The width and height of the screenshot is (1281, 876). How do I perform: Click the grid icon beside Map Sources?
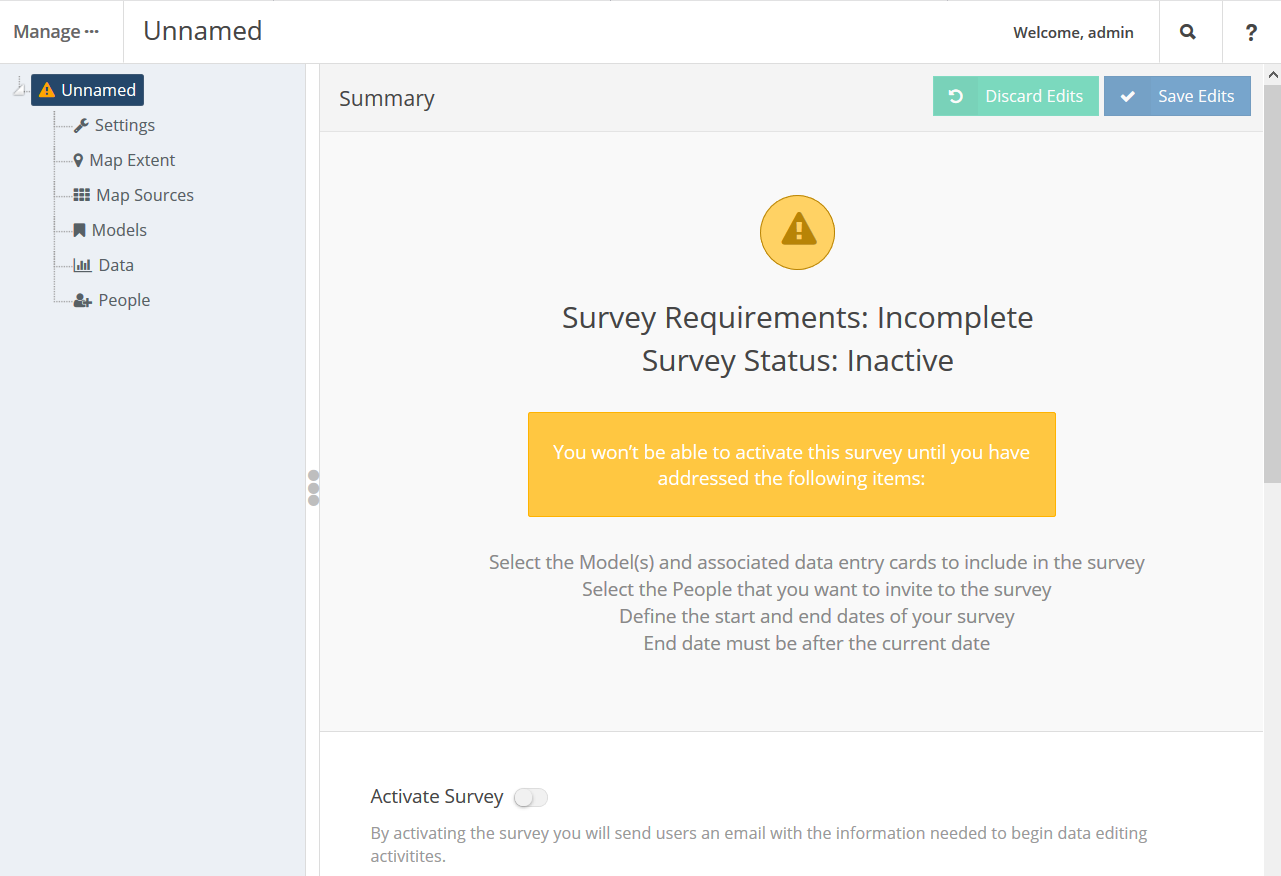tap(82, 195)
